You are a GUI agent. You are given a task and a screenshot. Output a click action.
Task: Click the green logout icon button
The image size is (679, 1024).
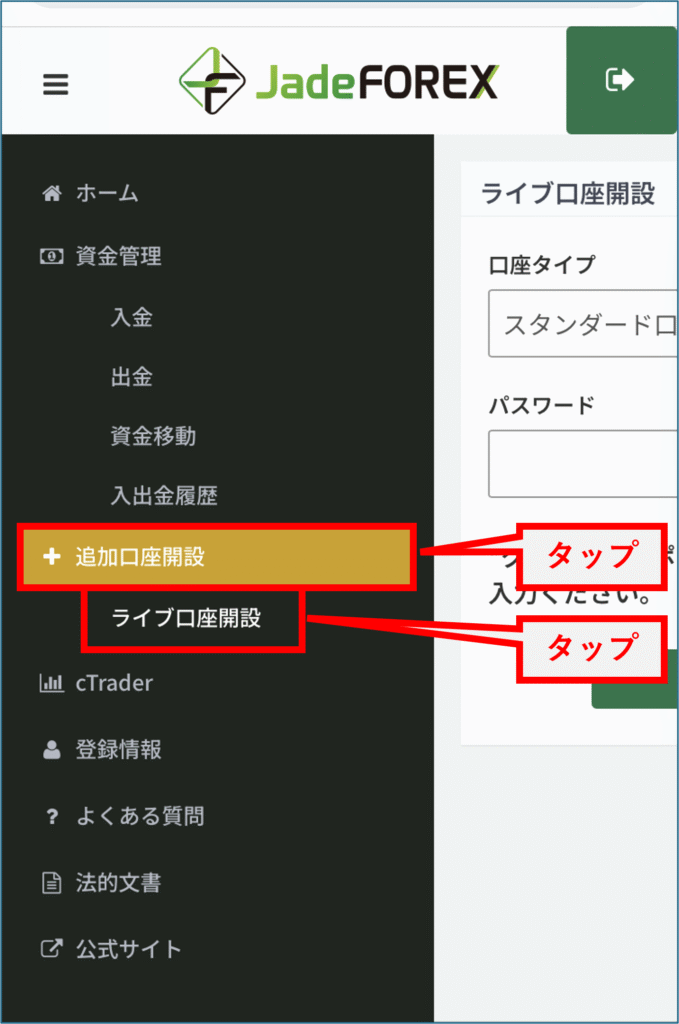621,80
